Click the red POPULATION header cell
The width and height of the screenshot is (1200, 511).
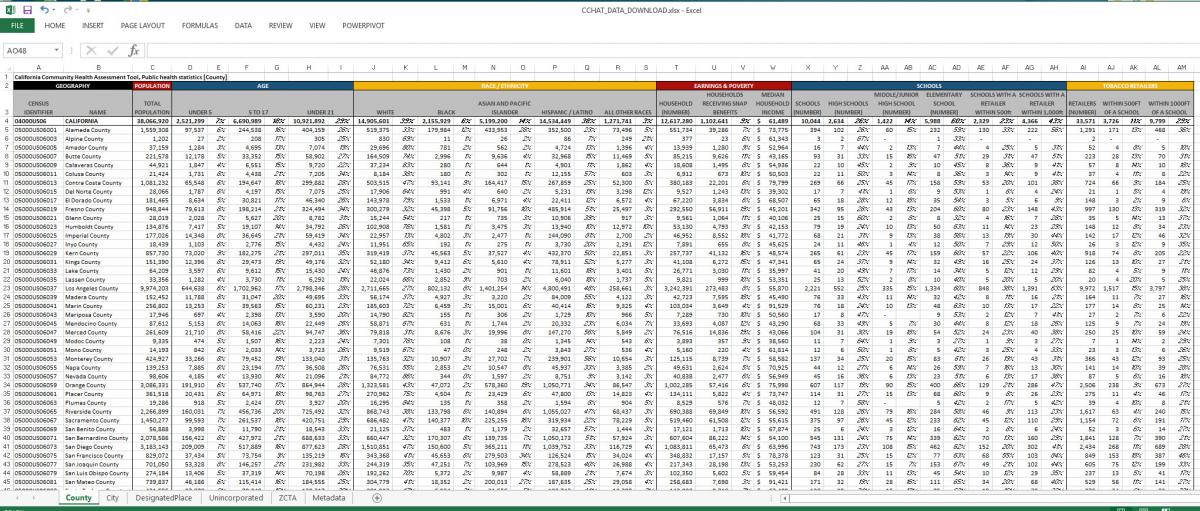click(x=152, y=86)
